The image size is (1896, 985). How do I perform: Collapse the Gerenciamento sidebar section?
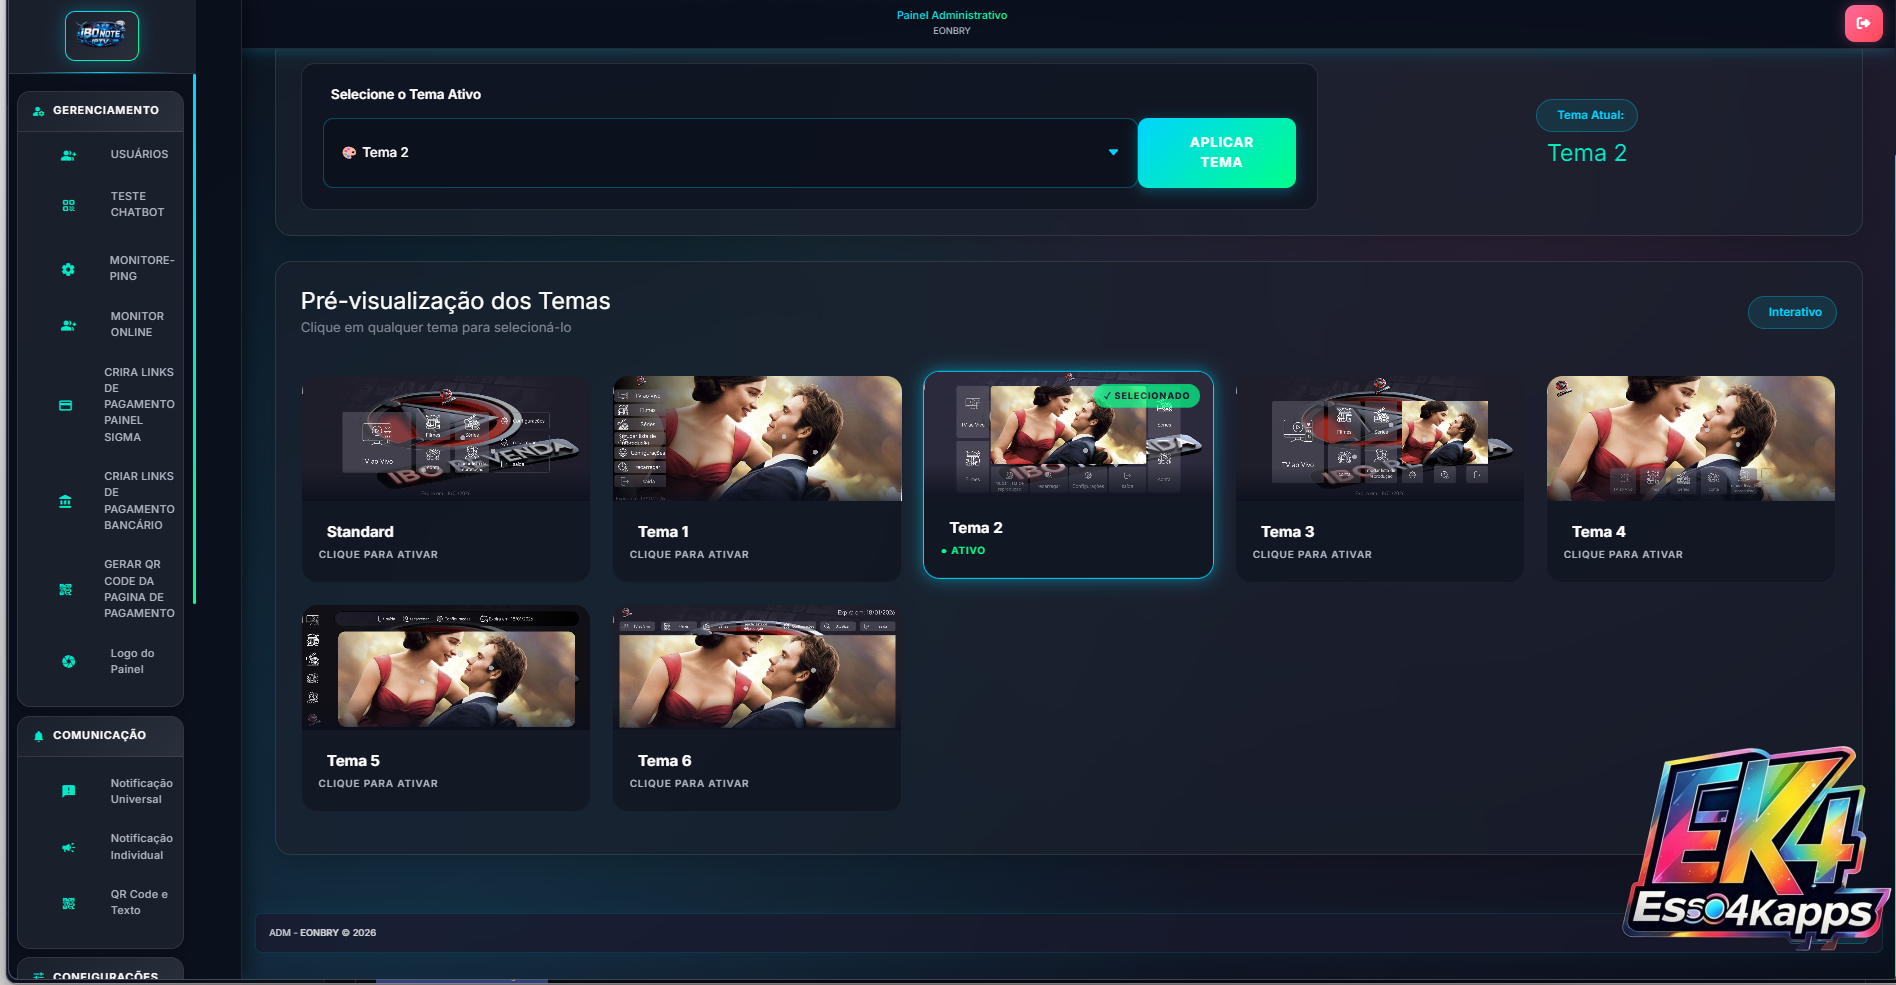coord(100,111)
